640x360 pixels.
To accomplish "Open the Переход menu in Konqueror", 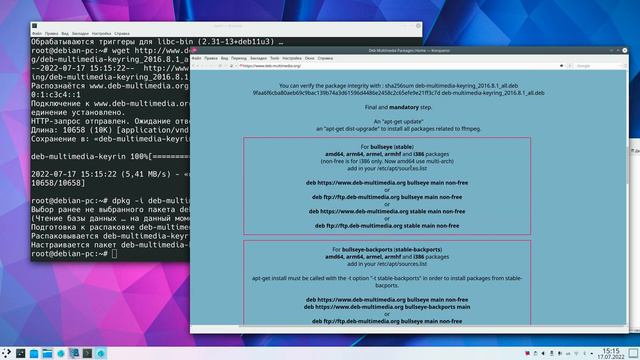I will pos(239,58).
